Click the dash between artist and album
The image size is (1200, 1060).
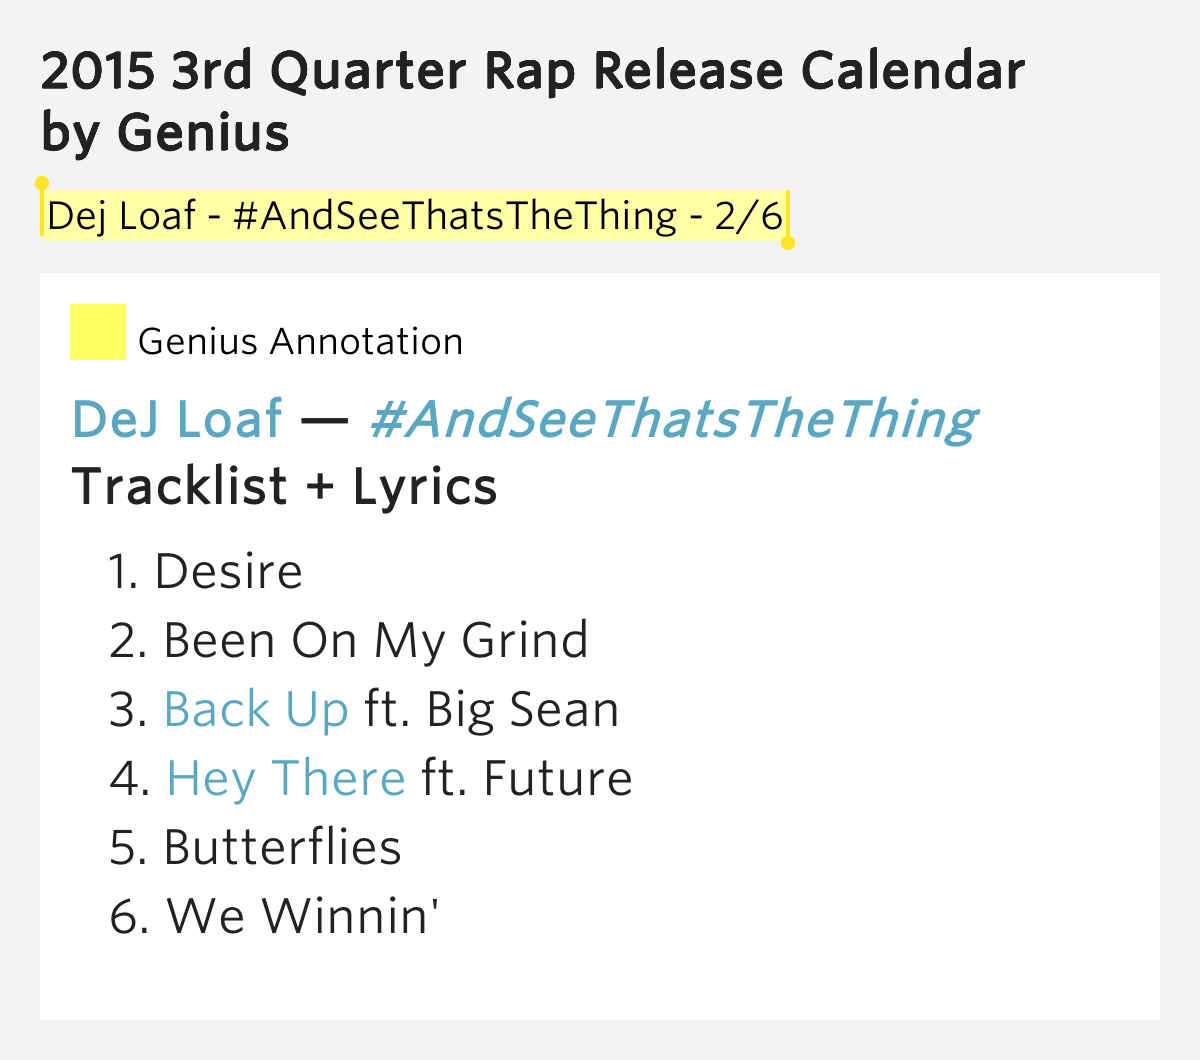[325, 420]
